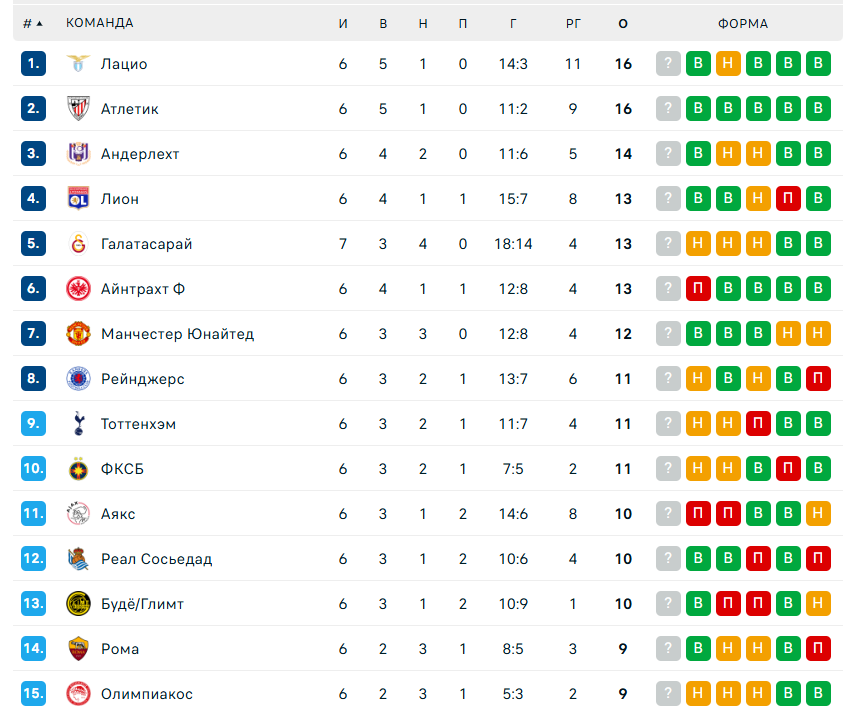Click the ФОРМА column header
The image size is (852, 714).
click(x=743, y=23)
